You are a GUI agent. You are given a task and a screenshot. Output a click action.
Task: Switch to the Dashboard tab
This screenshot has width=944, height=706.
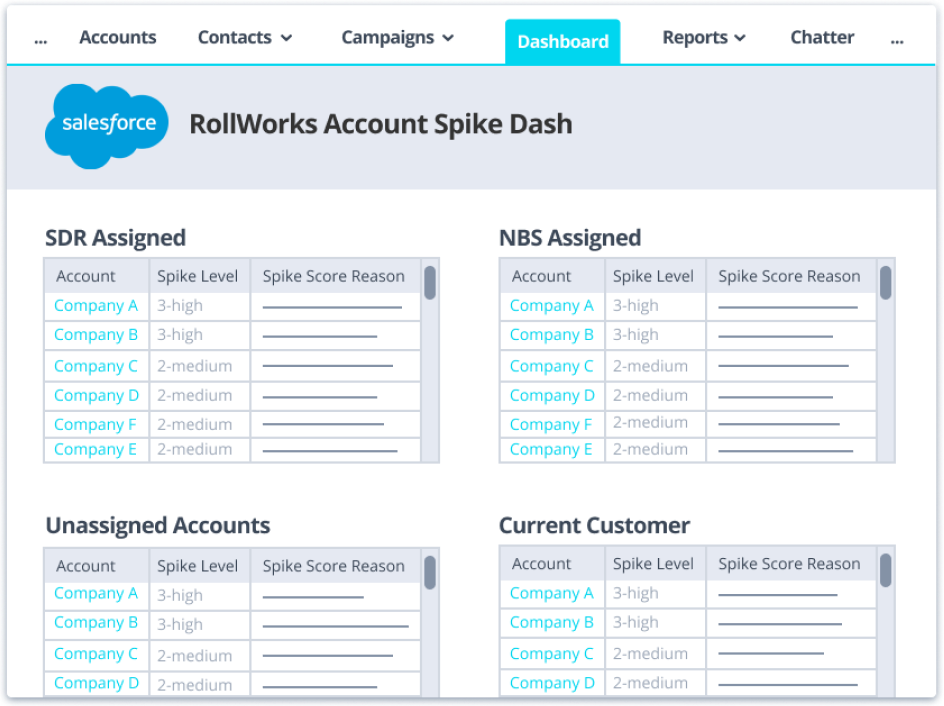click(x=562, y=41)
